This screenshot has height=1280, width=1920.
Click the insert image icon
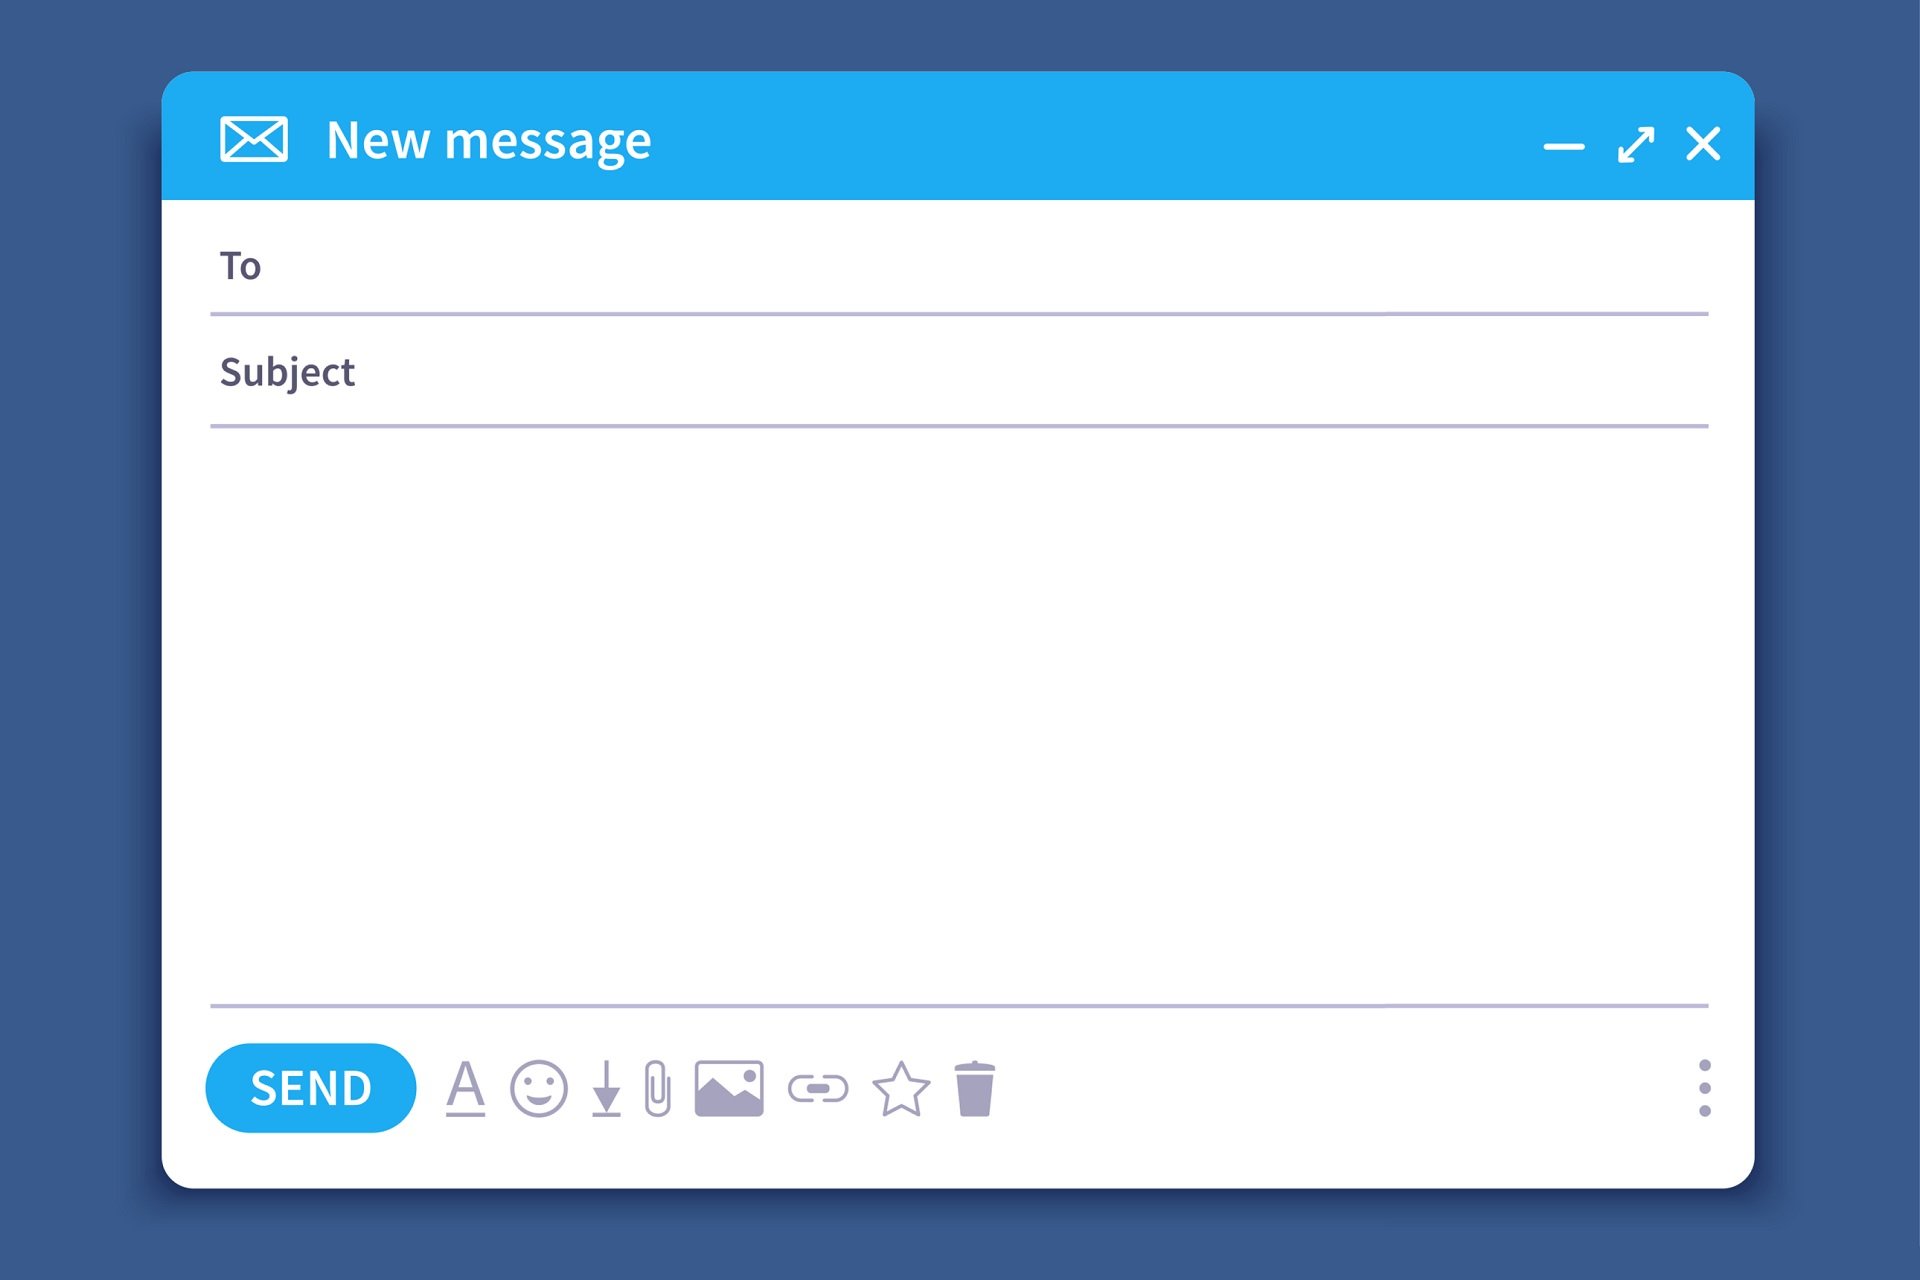730,1087
